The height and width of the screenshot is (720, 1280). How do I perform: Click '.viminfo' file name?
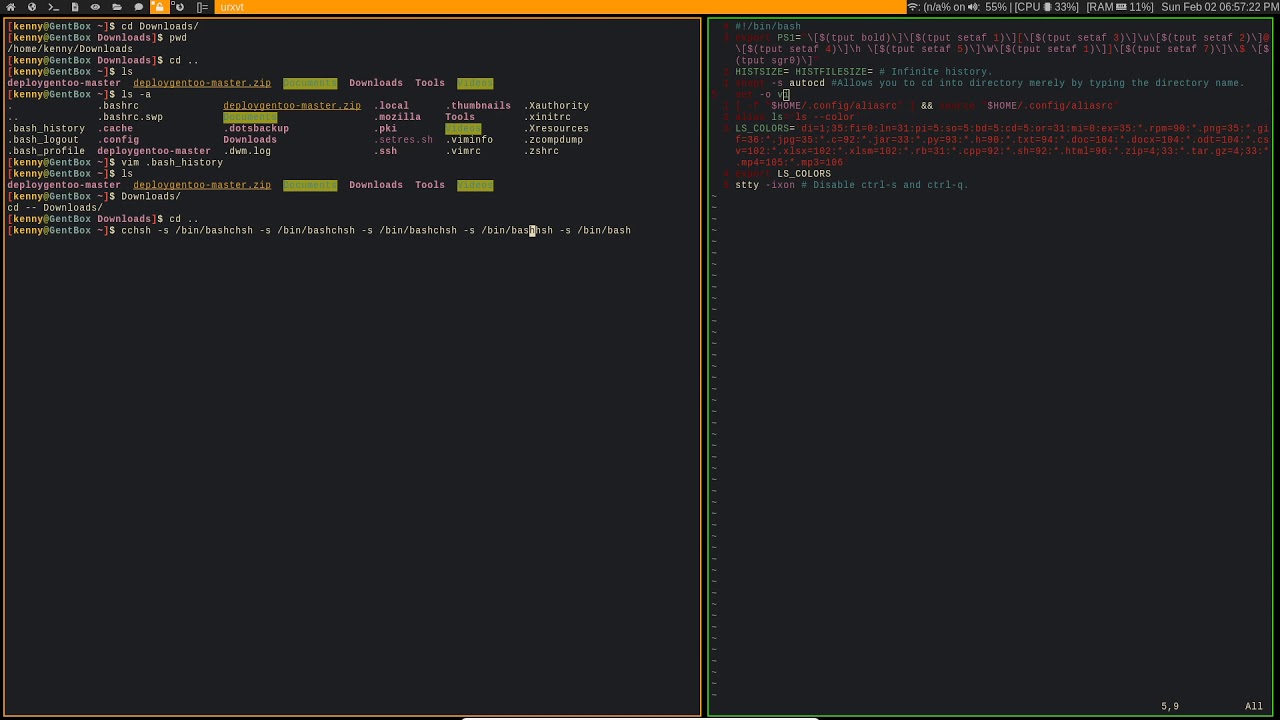[x=469, y=140]
